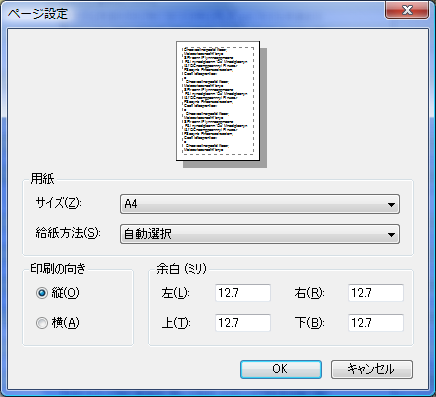Click the 右(R) right margin field
Screen dimensions: 436x397
pos(376,293)
